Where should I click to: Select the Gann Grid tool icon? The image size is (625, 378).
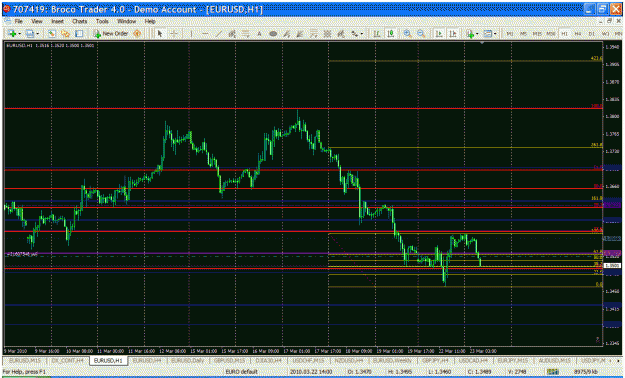(x=327, y=34)
